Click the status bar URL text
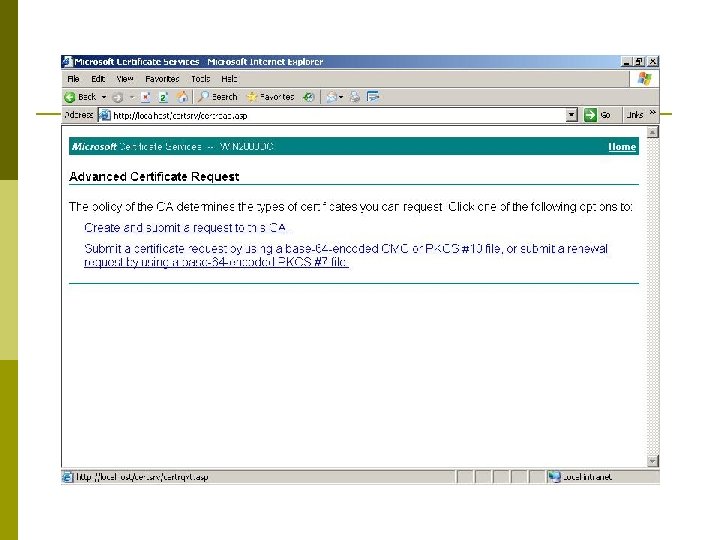Viewport: 720px width, 540px height. tap(142, 477)
